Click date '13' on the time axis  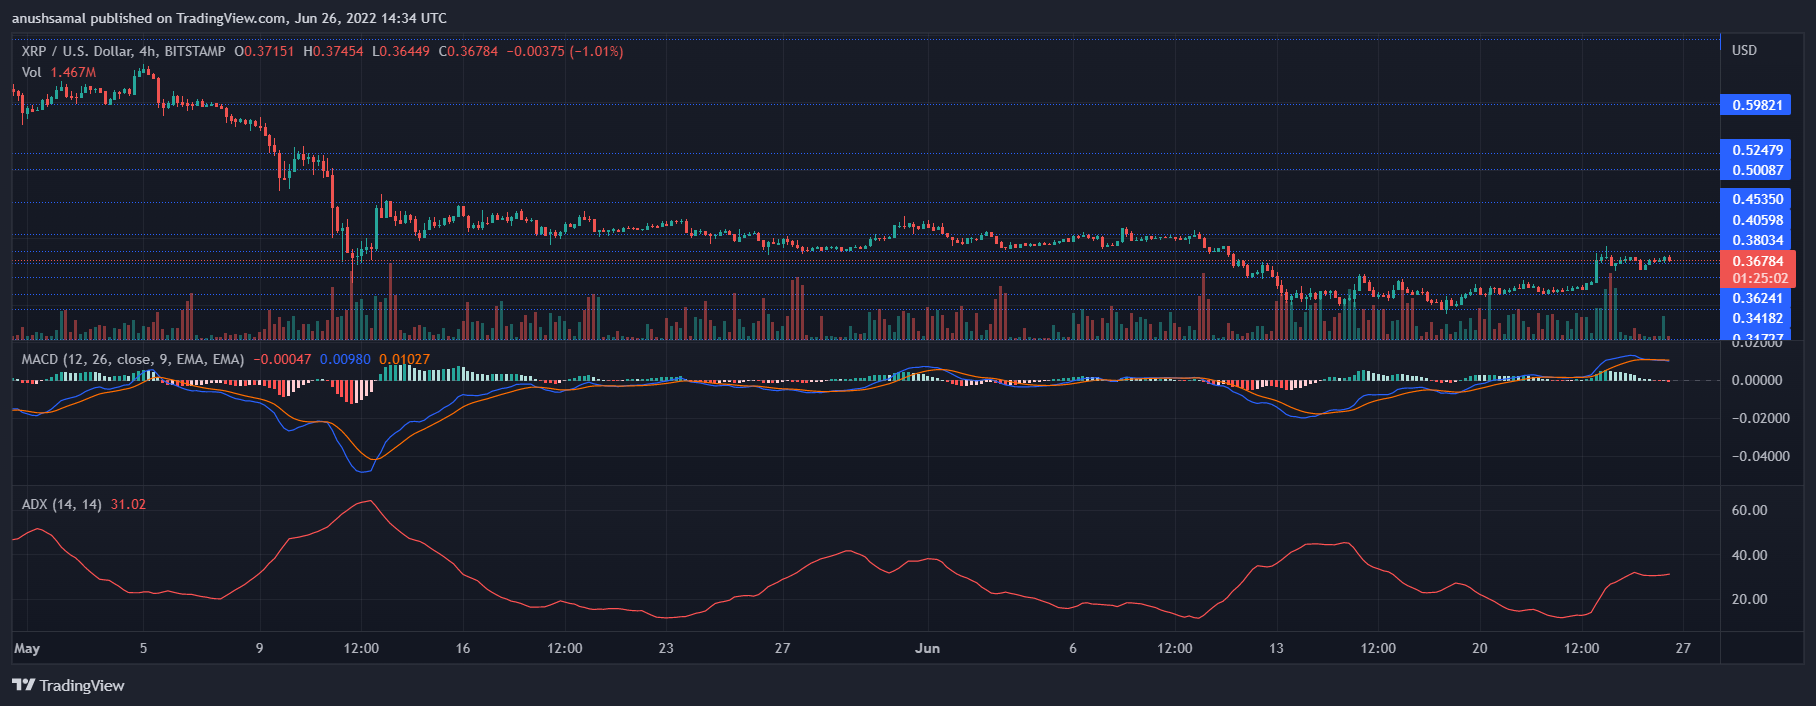click(1276, 648)
